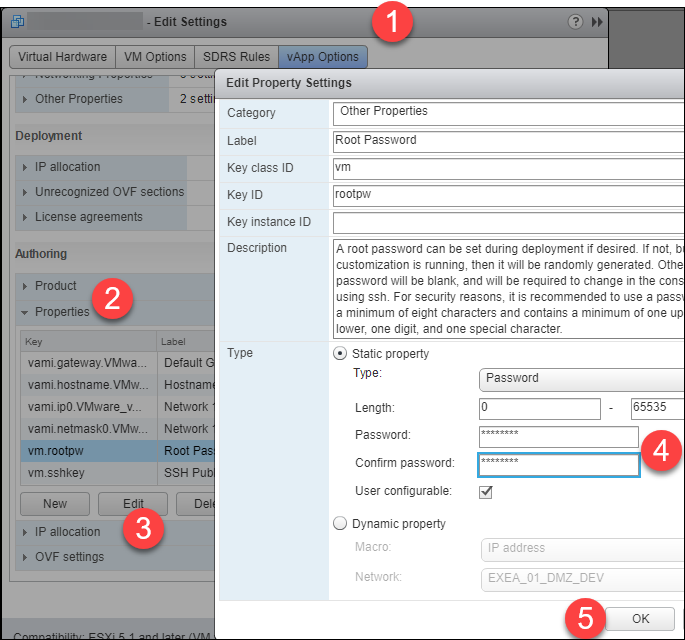Image resolution: width=685 pixels, height=640 pixels.
Task: Open the SDRS Rules tab
Action: (x=235, y=57)
